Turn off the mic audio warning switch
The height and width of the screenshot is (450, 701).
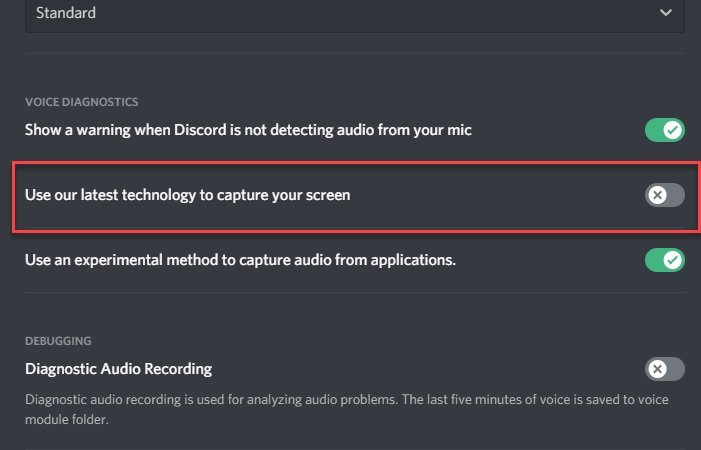[x=664, y=130]
